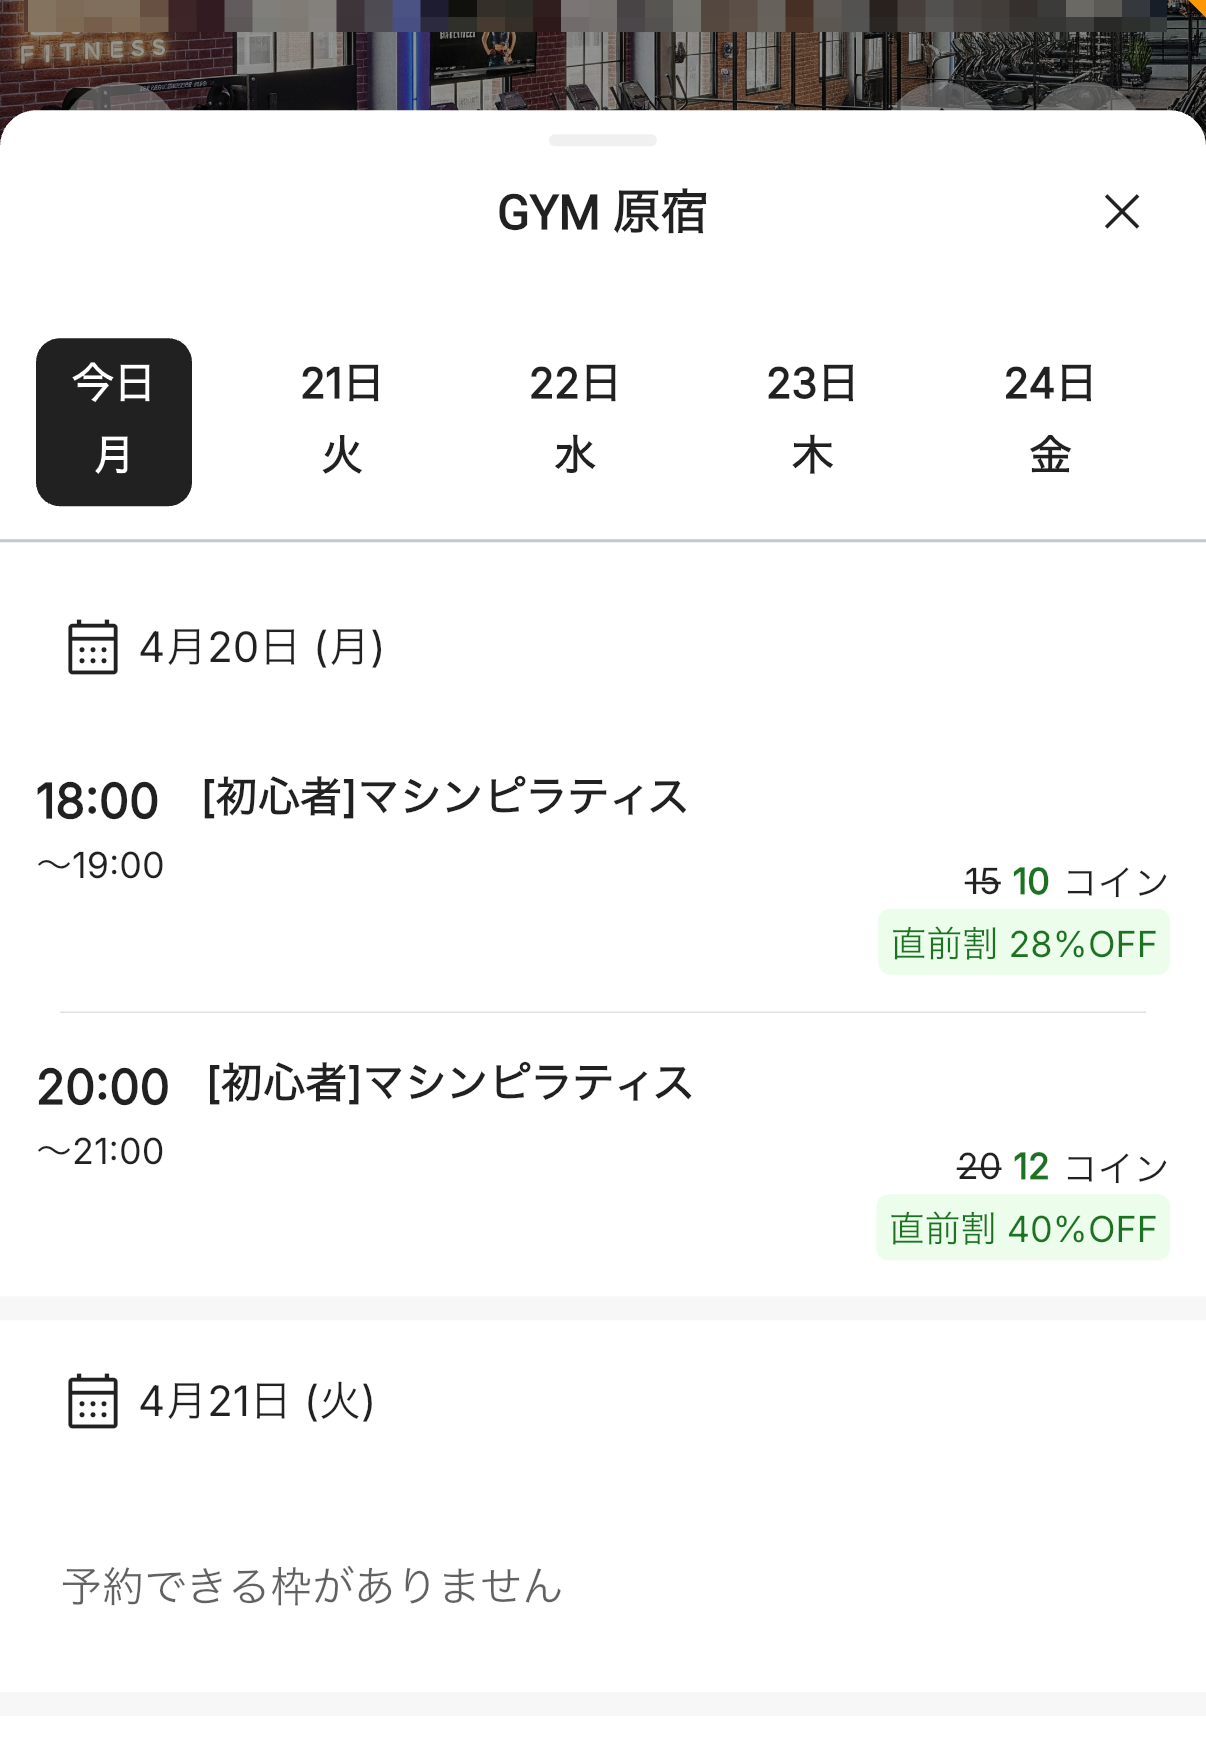
Task: Click the 4月20日 (月) date header
Action: [261, 647]
